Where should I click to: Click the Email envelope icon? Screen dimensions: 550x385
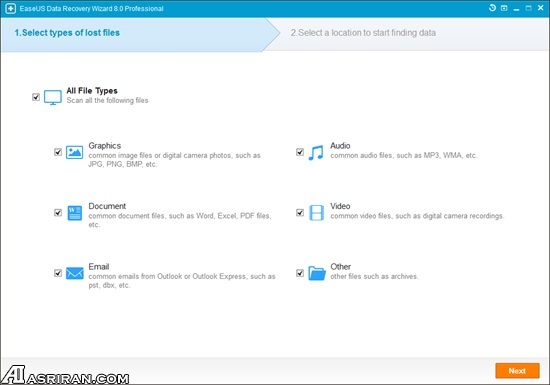(x=75, y=273)
